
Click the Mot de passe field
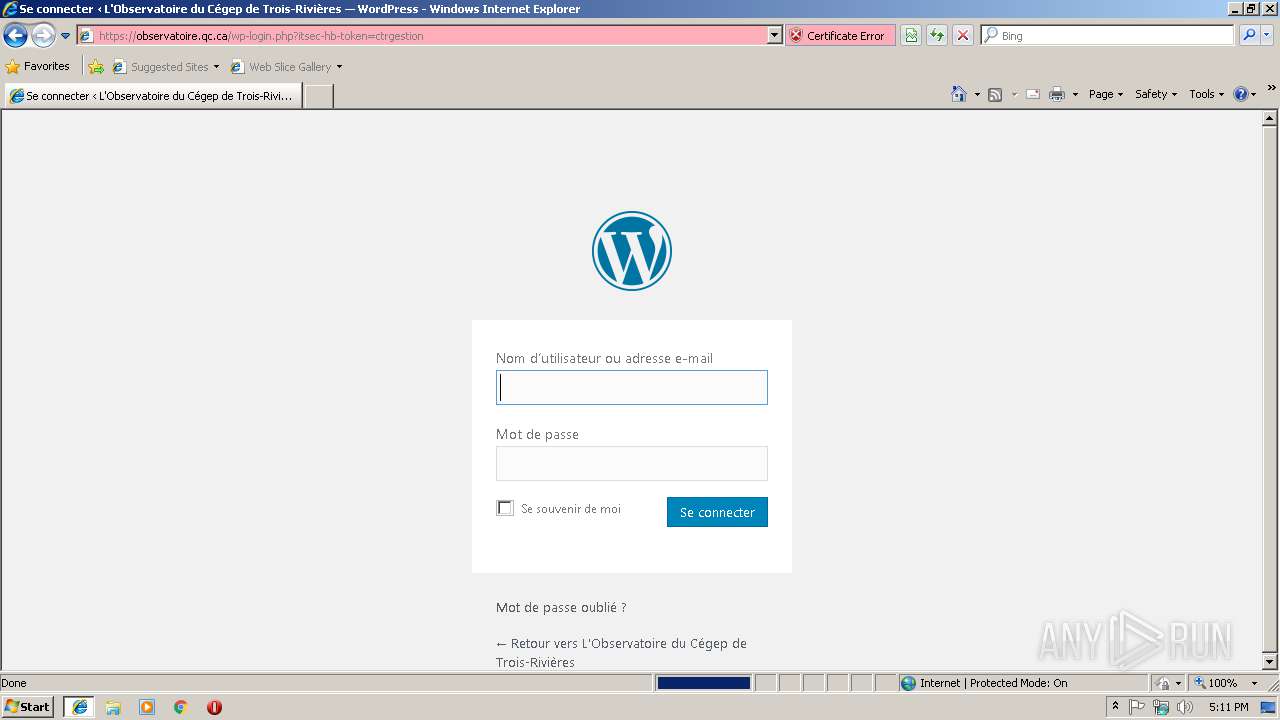pos(632,464)
